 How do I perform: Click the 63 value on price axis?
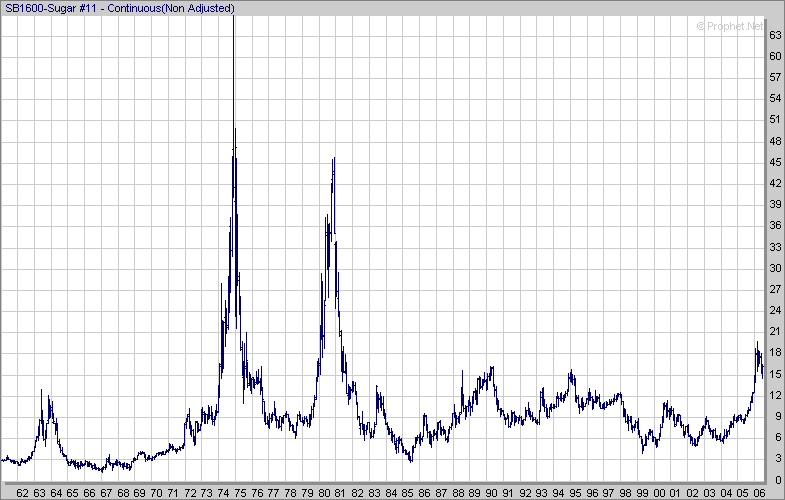[x=774, y=35]
